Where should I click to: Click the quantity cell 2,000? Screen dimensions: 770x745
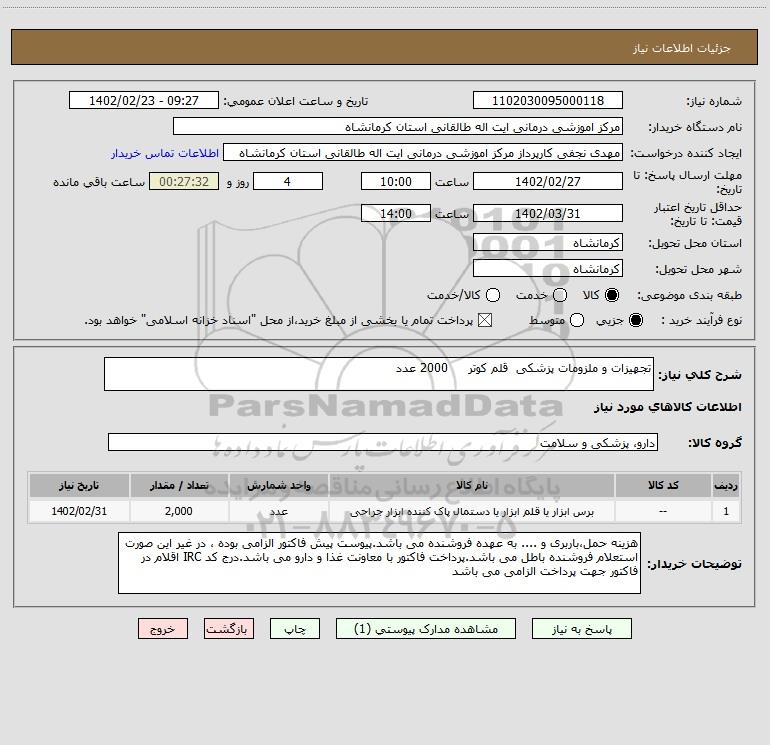179,511
